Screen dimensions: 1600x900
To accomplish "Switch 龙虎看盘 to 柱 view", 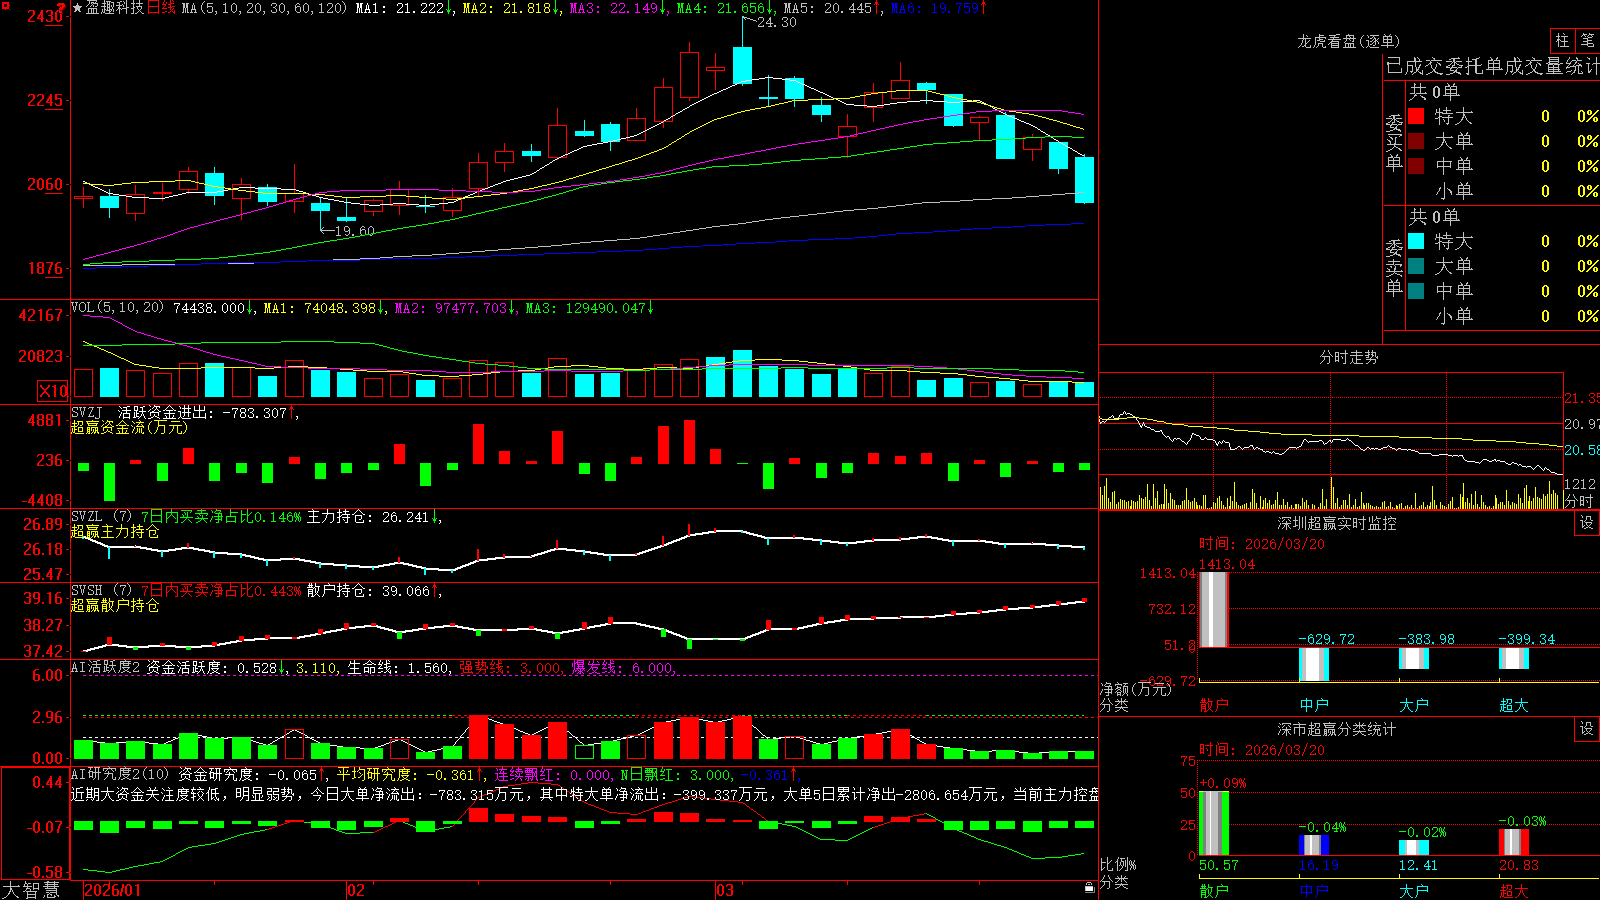I will 1562,40.
